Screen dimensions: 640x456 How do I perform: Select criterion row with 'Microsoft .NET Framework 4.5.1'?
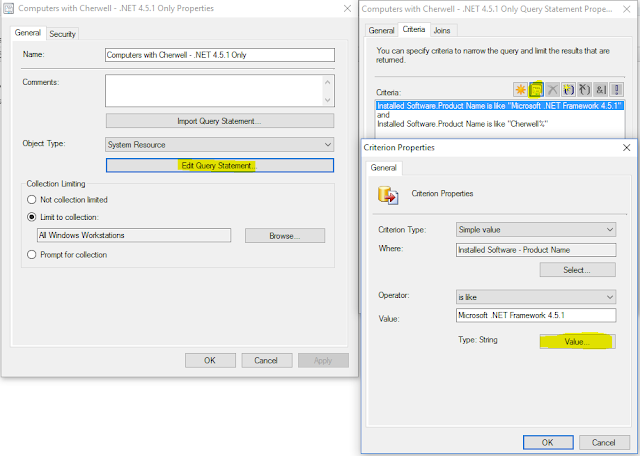coord(500,106)
